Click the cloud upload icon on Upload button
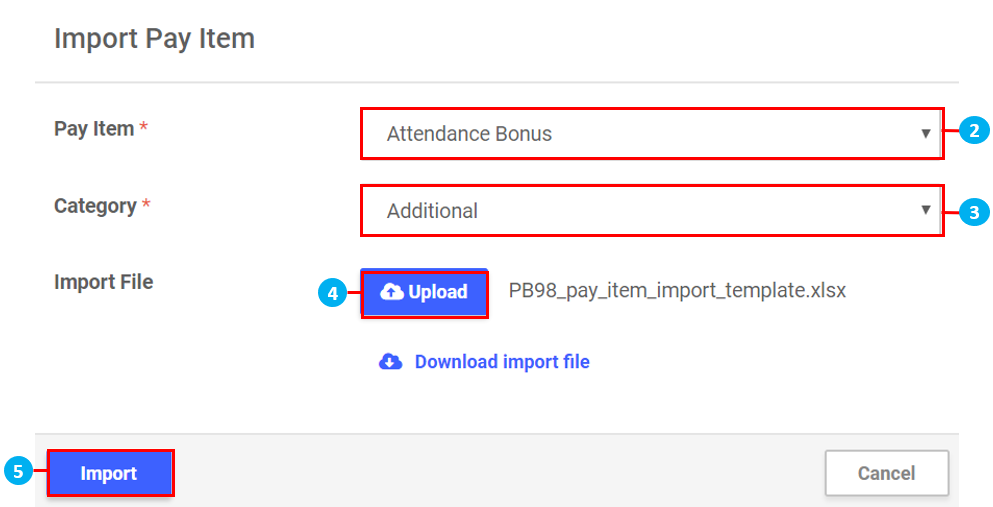 393,292
